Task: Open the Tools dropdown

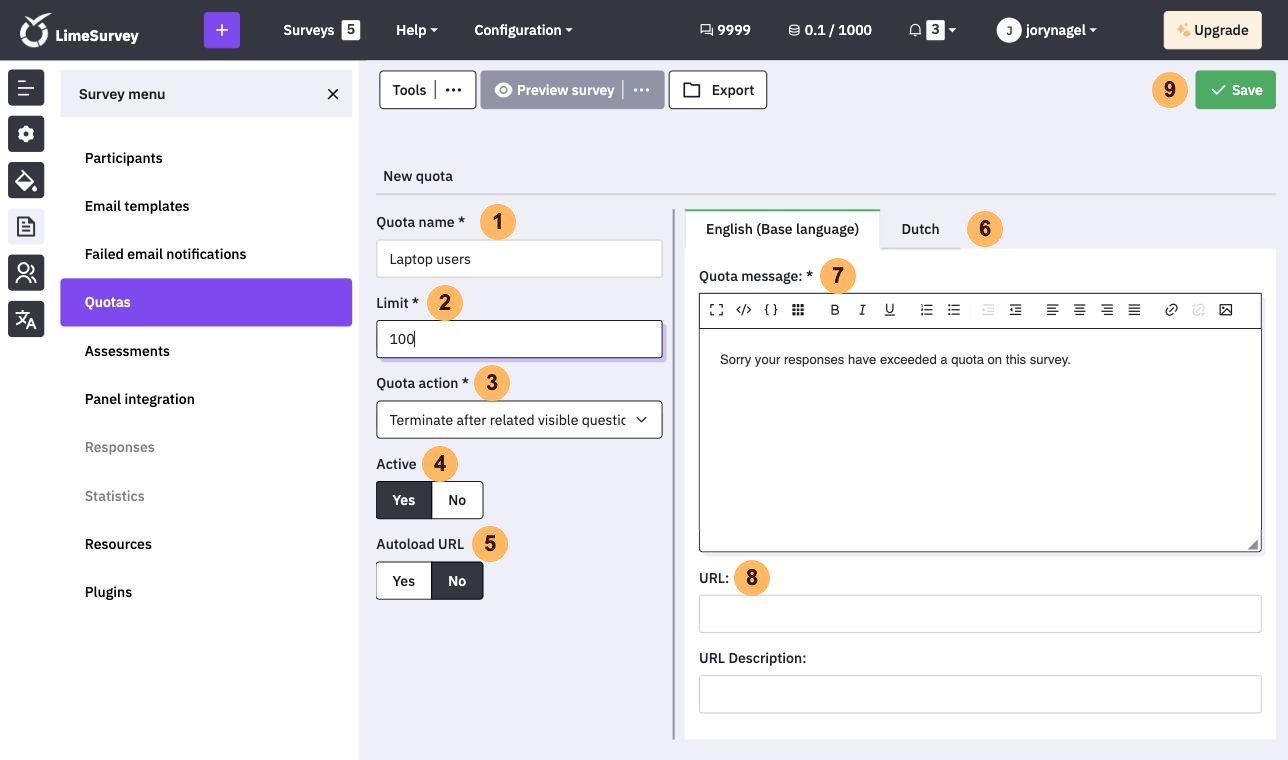Action: 428,90
